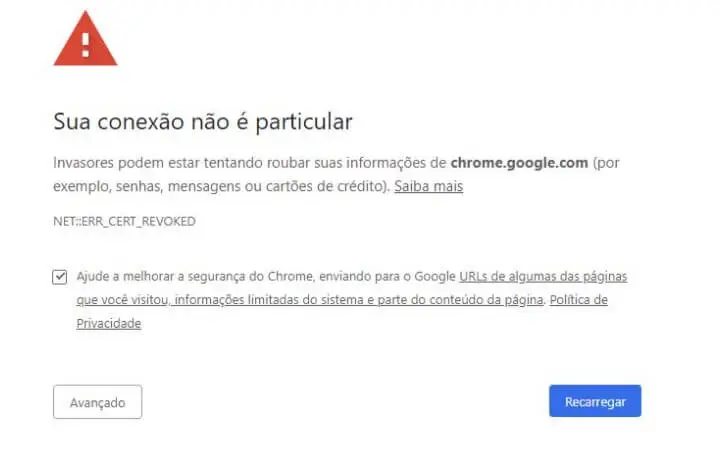Image resolution: width=719 pixels, height=451 pixels.
Task: Click 'senhas, mensagens ou cartões de crédito' text
Action: [x=249, y=186]
